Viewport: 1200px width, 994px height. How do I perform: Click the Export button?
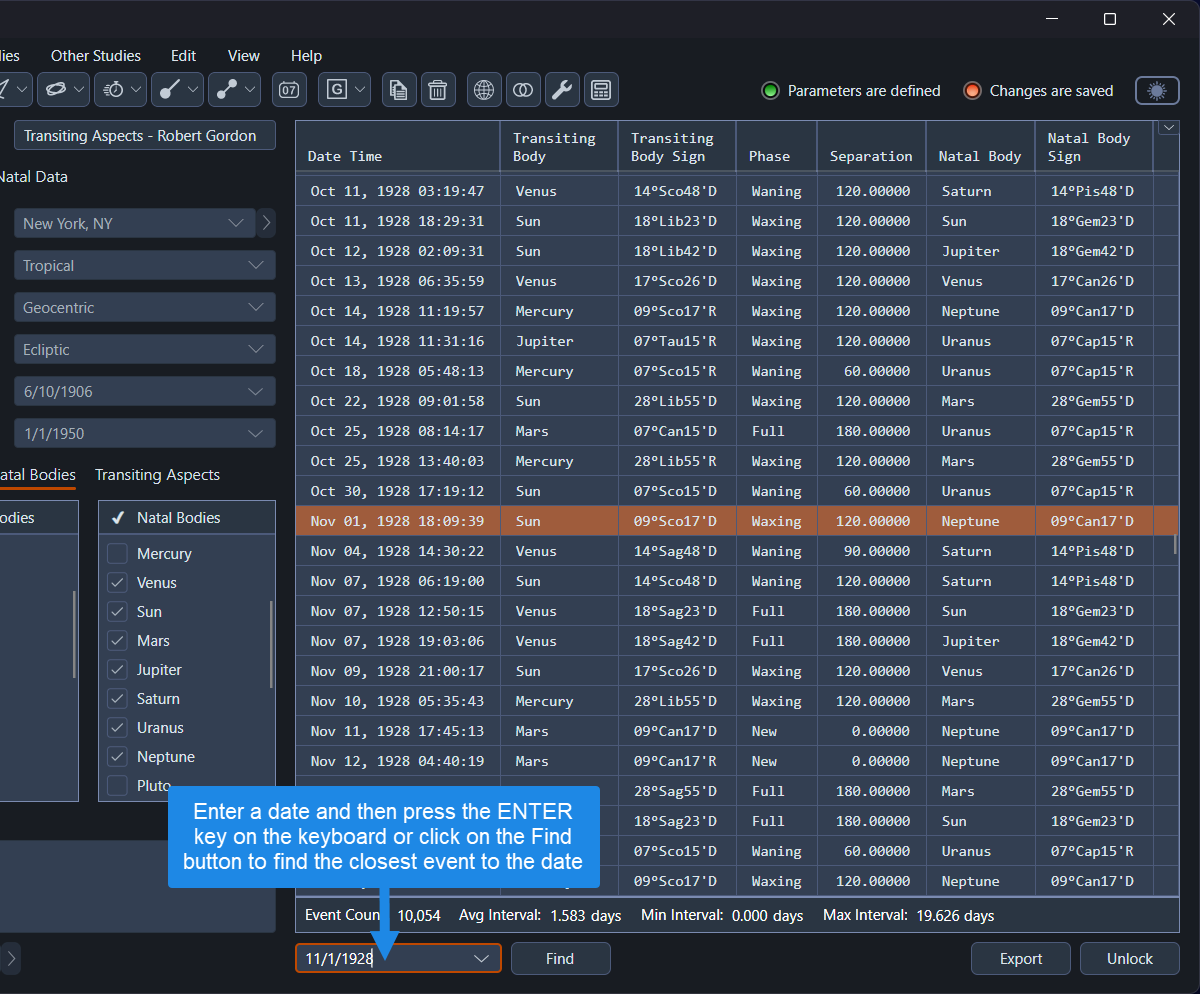pos(1020,958)
